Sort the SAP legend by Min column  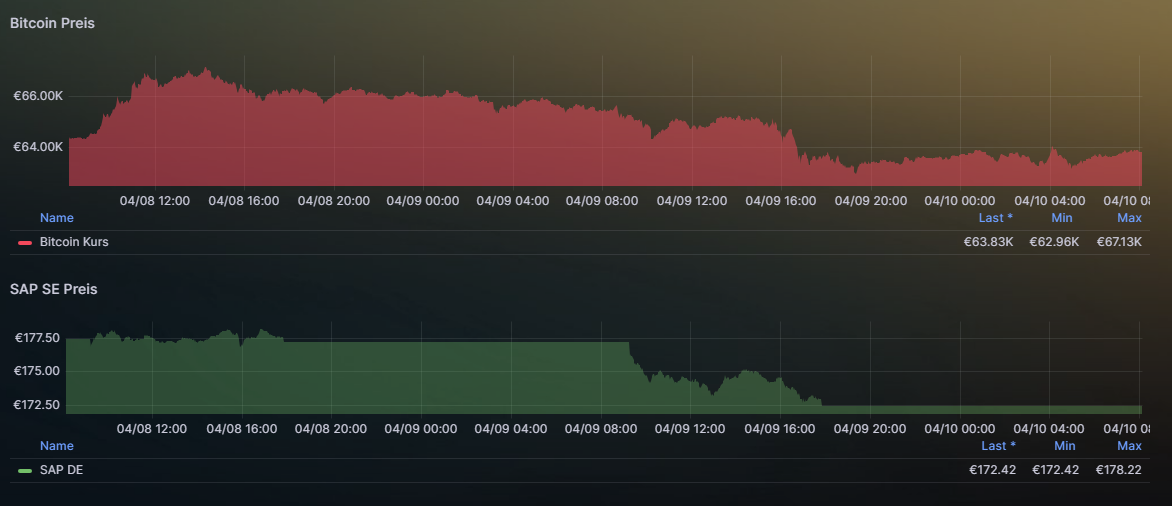[x=1064, y=446]
